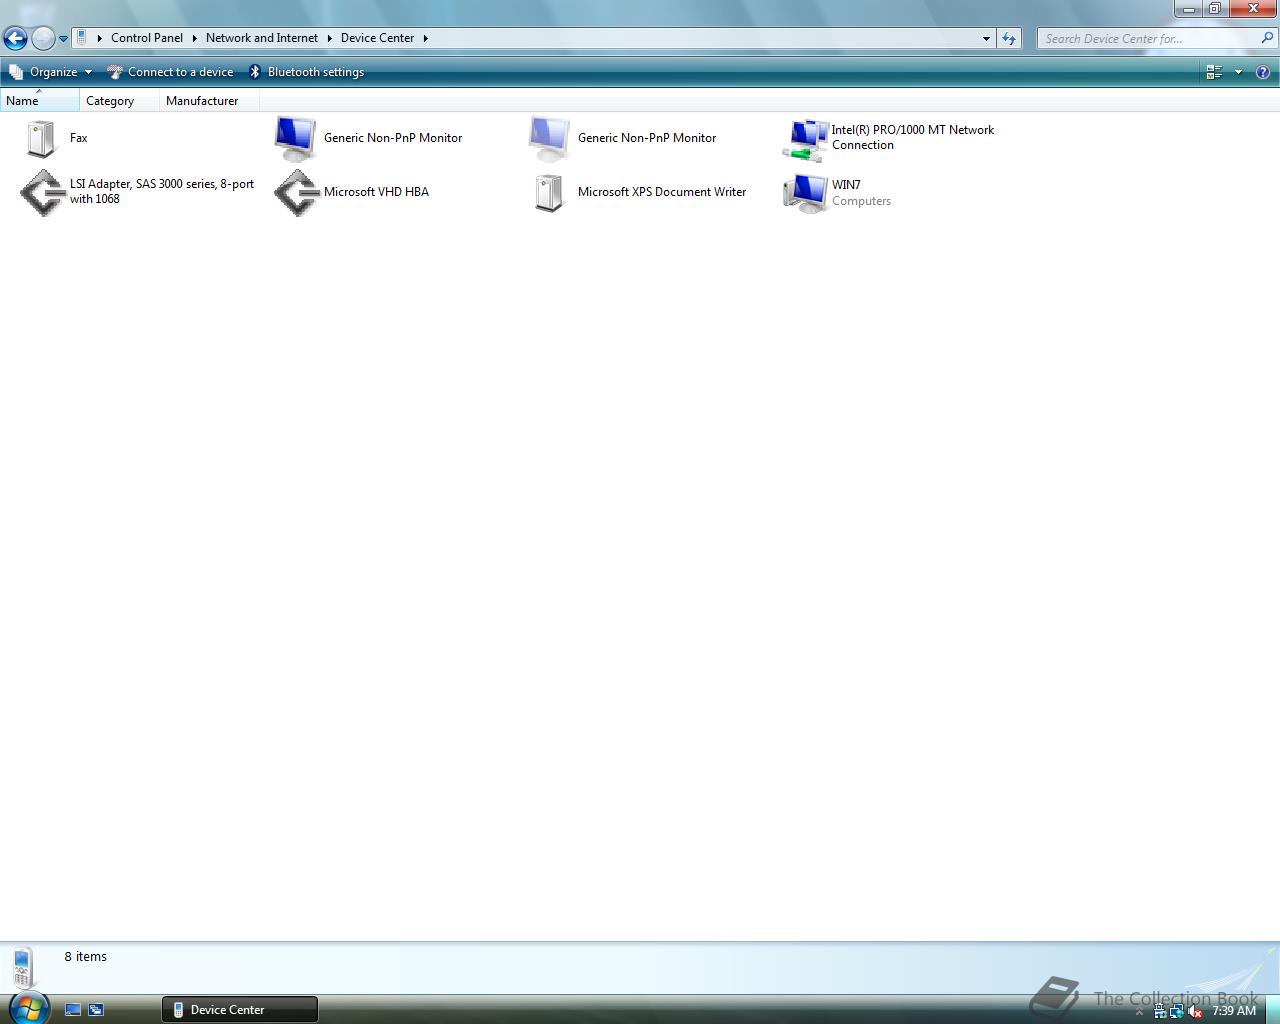Sort by the Manufacturer column header
Image resolution: width=1280 pixels, height=1024 pixels.
click(x=209, y=101)
